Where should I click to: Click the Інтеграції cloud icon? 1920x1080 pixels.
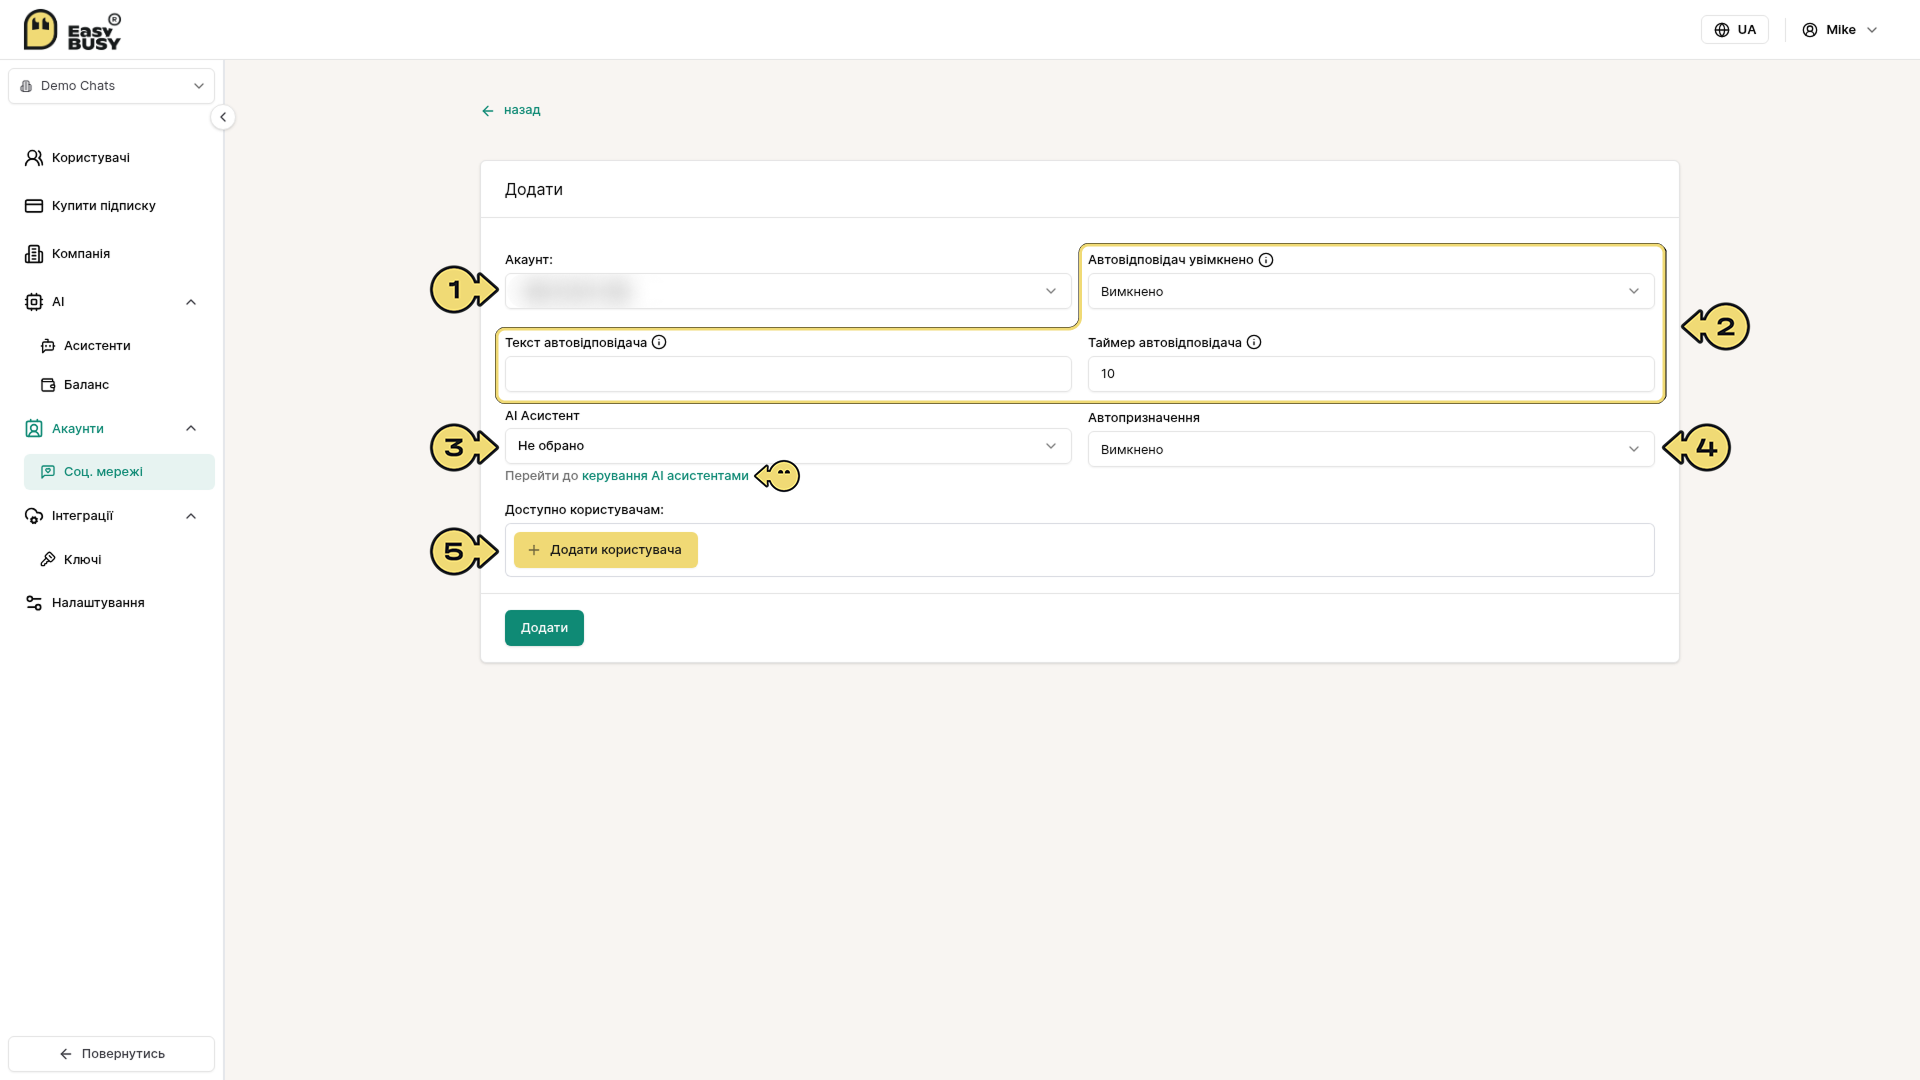tap(34, 516)
